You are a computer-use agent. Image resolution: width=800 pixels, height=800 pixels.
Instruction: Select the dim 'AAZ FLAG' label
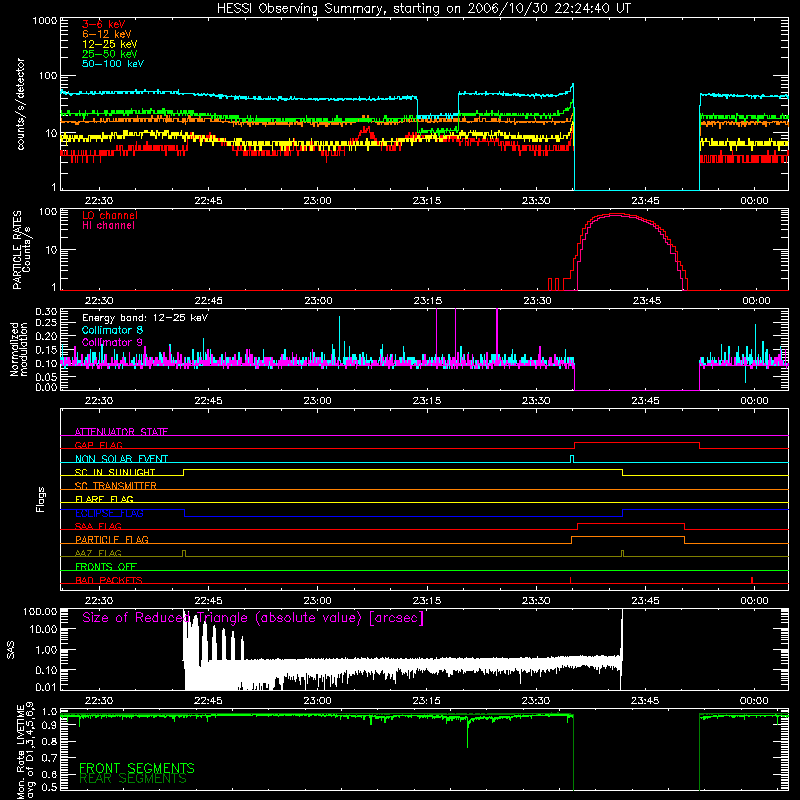[98, 553]
